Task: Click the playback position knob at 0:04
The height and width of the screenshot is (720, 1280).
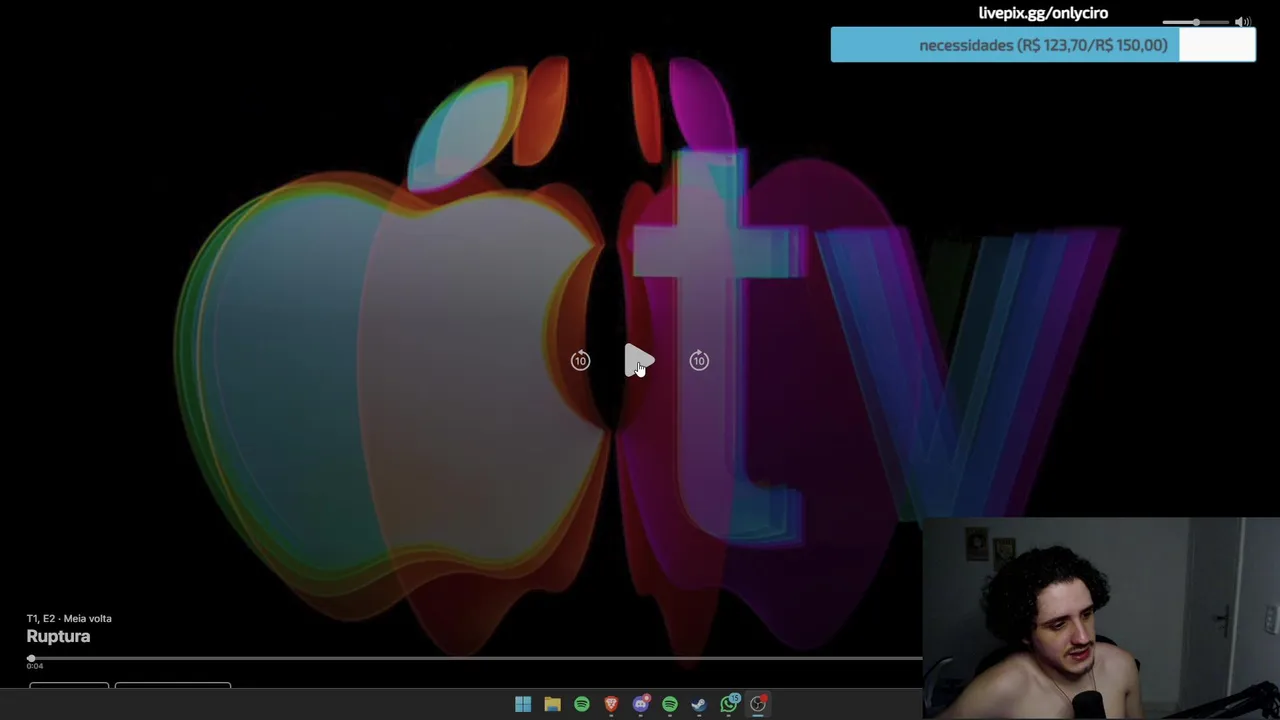Action: [x=31, y=658]
